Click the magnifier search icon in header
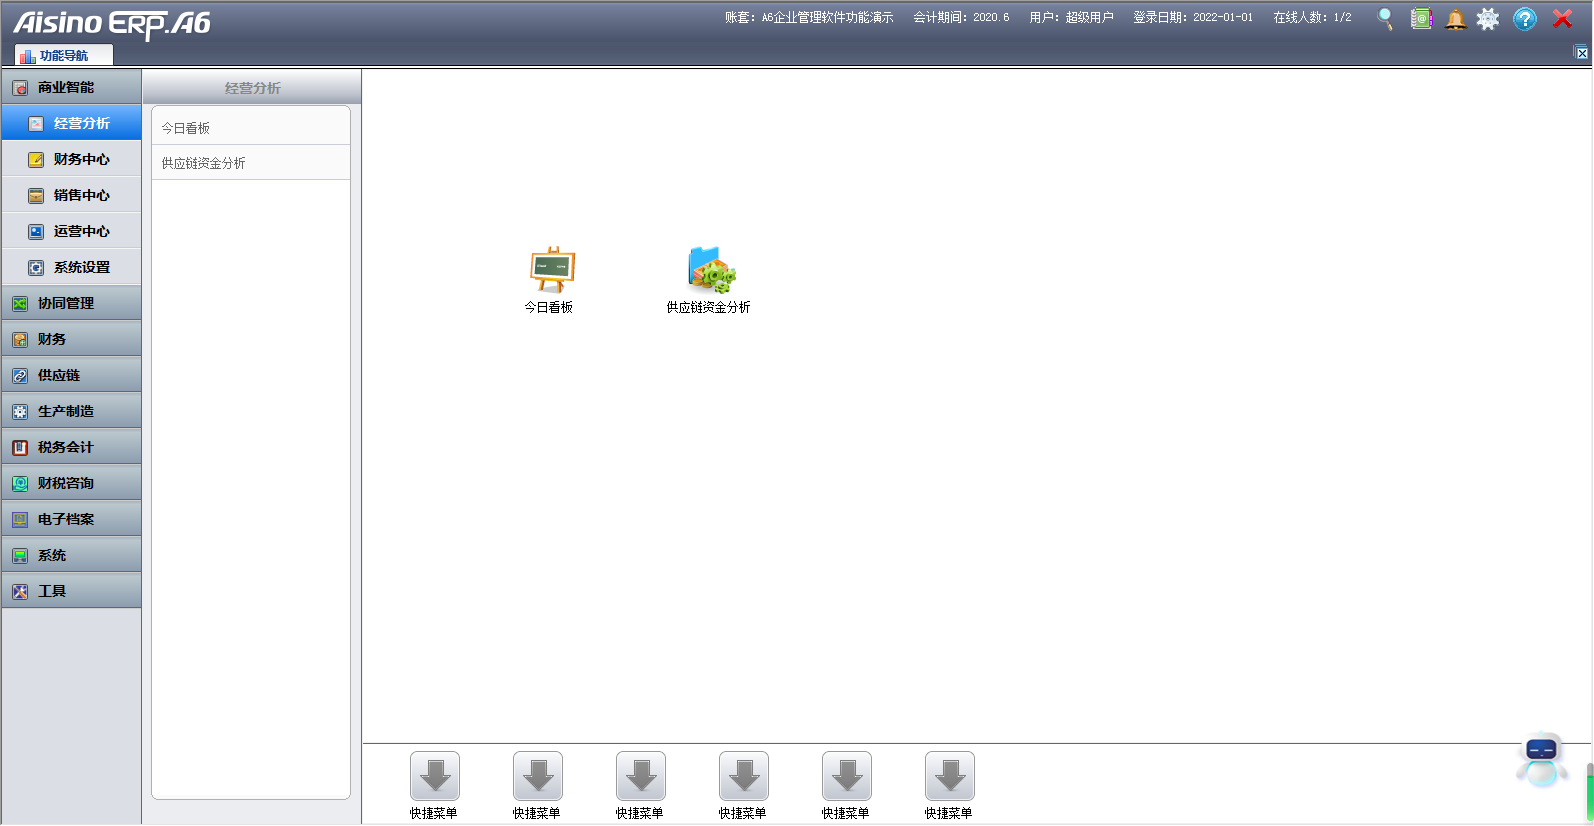 pos(1385,19)
